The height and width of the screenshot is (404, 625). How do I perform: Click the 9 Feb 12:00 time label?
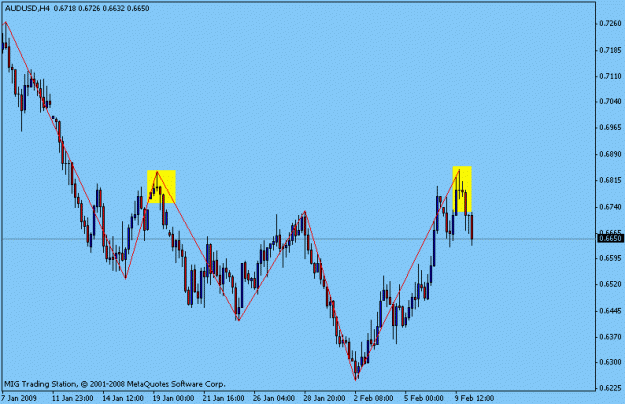coord(474,398)
